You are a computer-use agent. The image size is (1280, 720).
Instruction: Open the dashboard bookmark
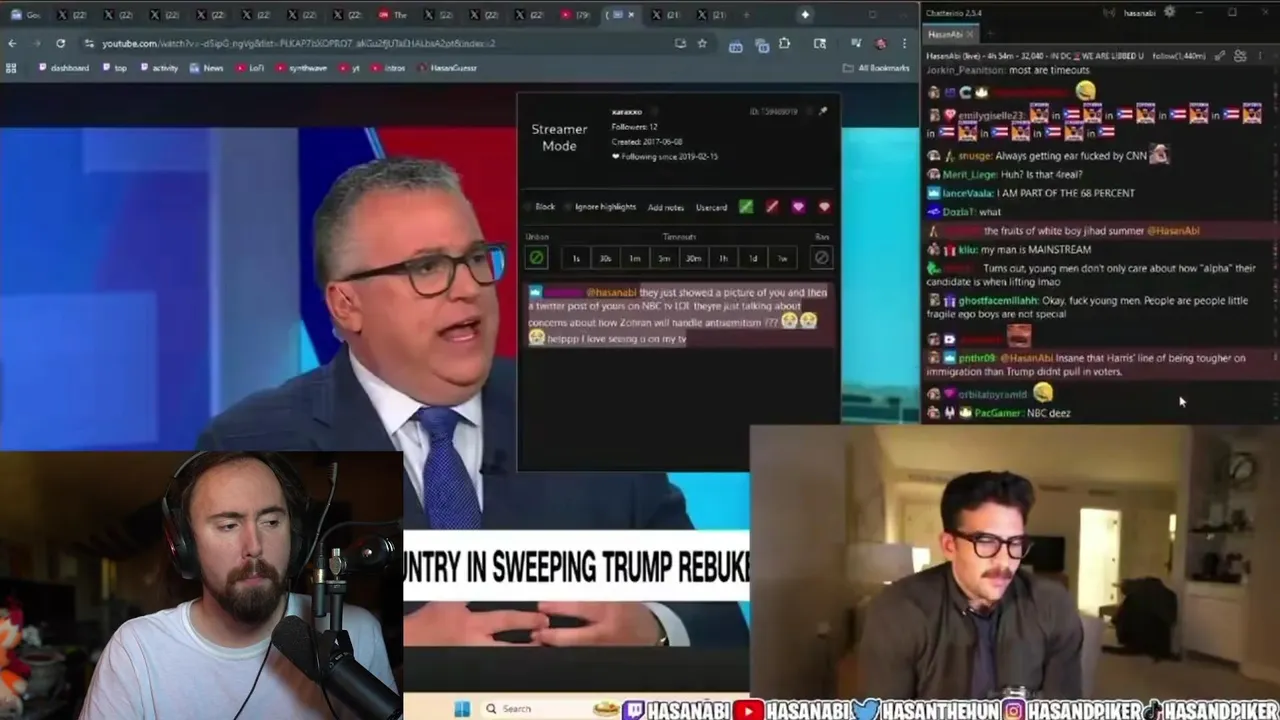click(64, 68)
